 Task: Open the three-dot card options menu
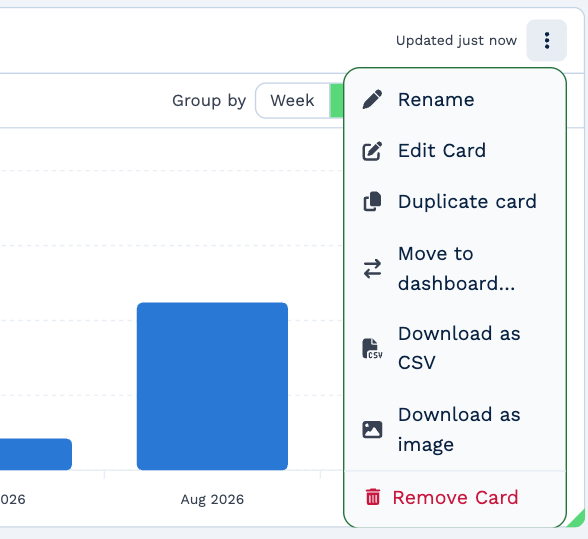(546, 41)
